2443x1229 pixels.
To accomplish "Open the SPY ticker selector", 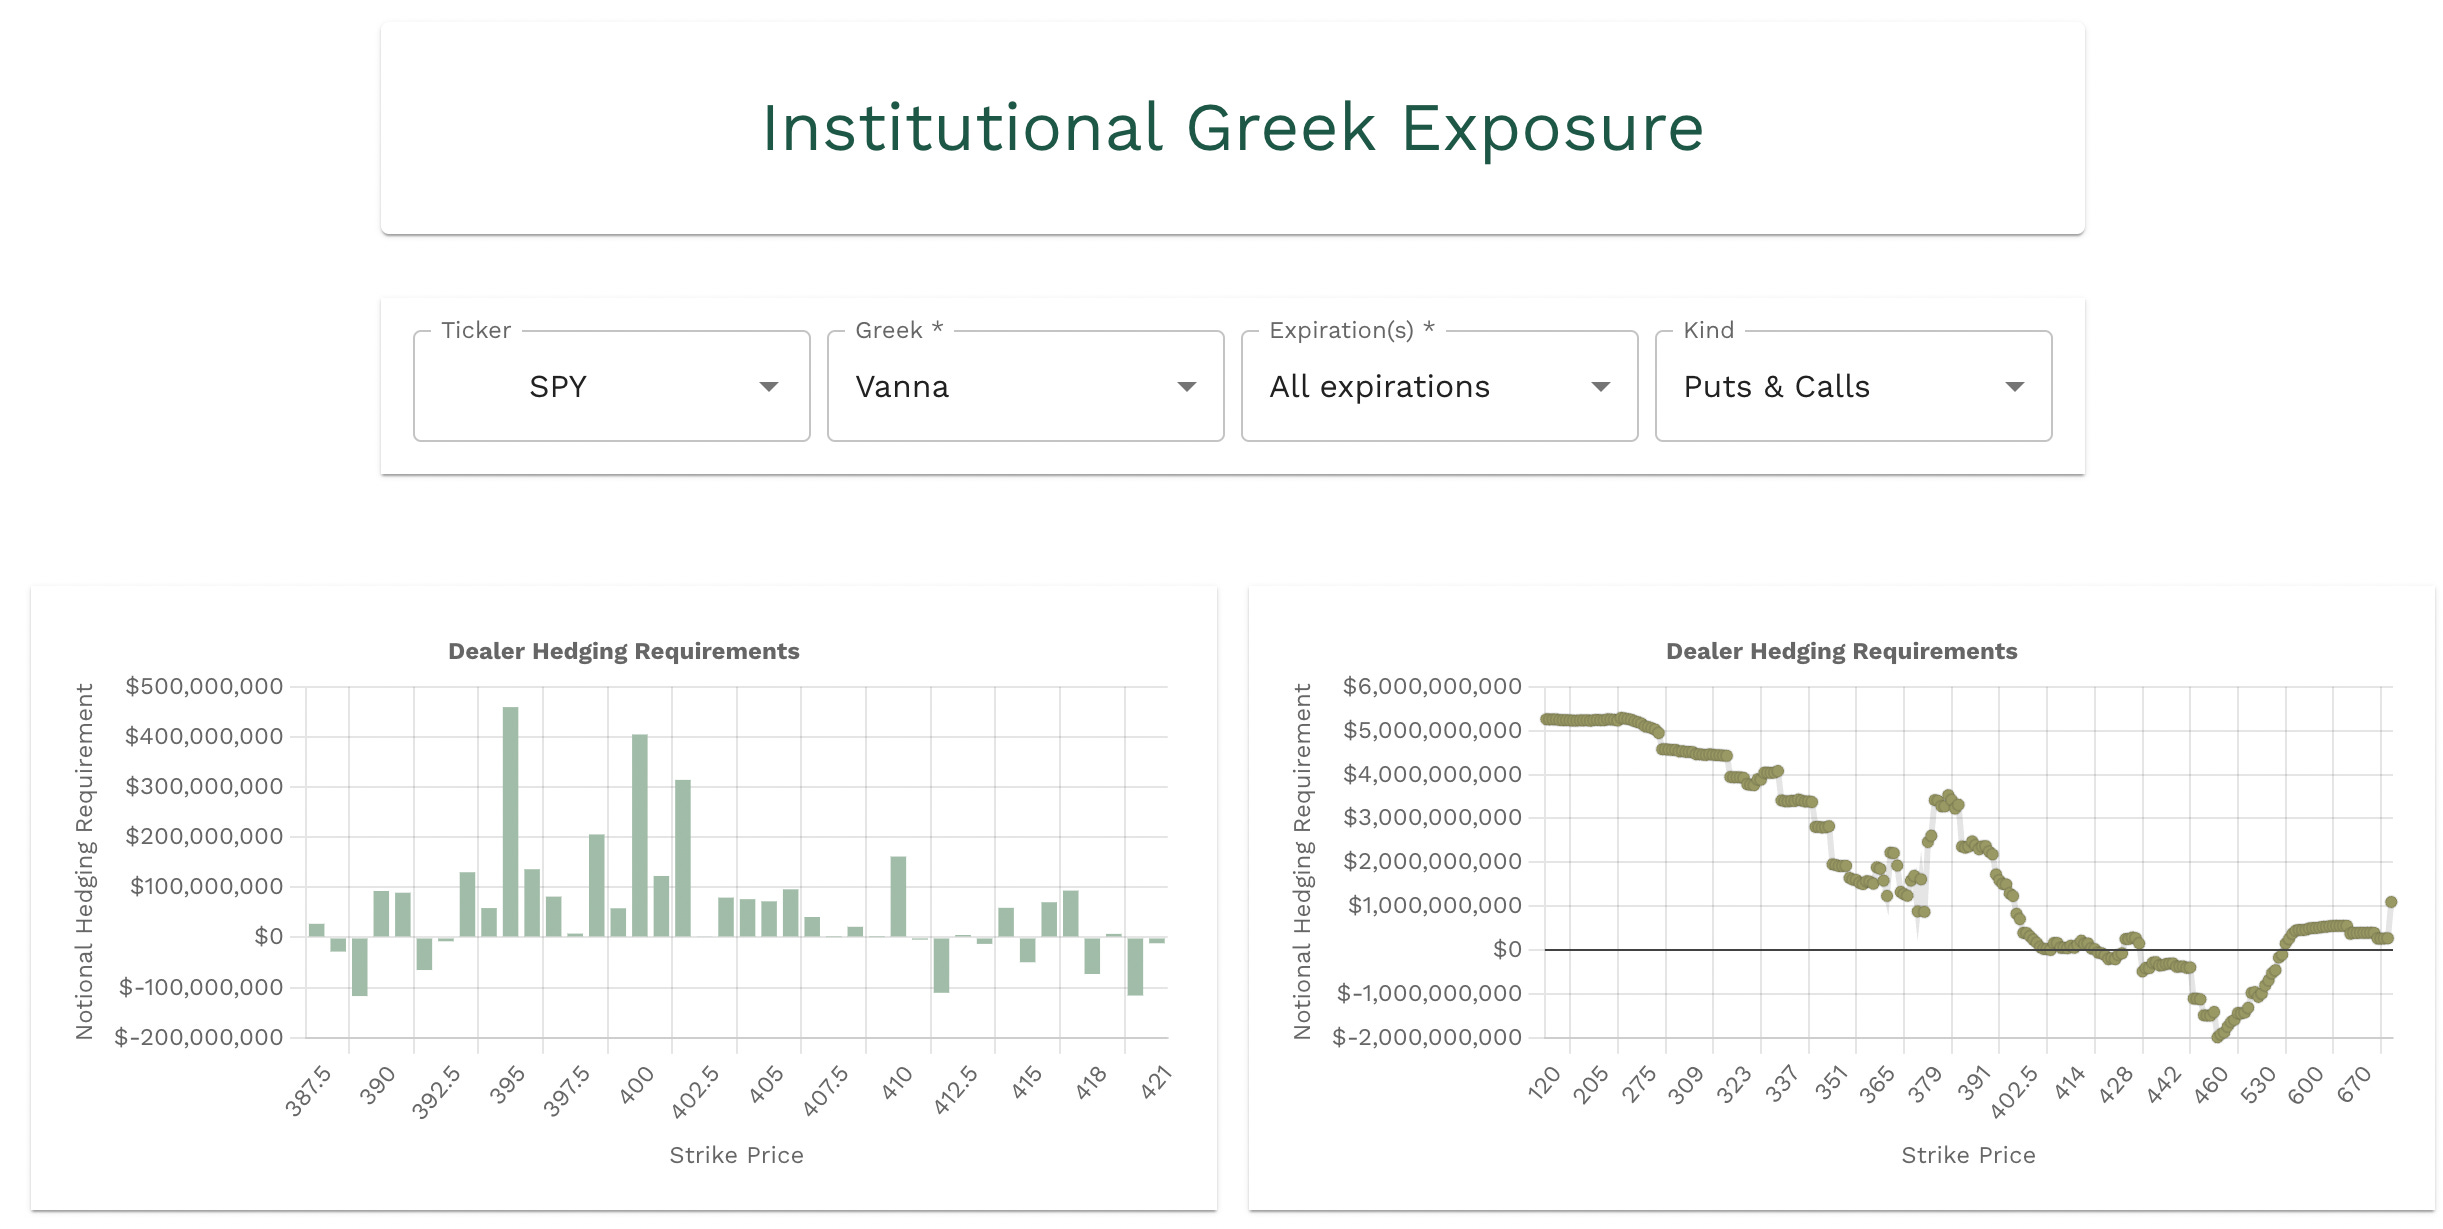I will click(558, 387).
